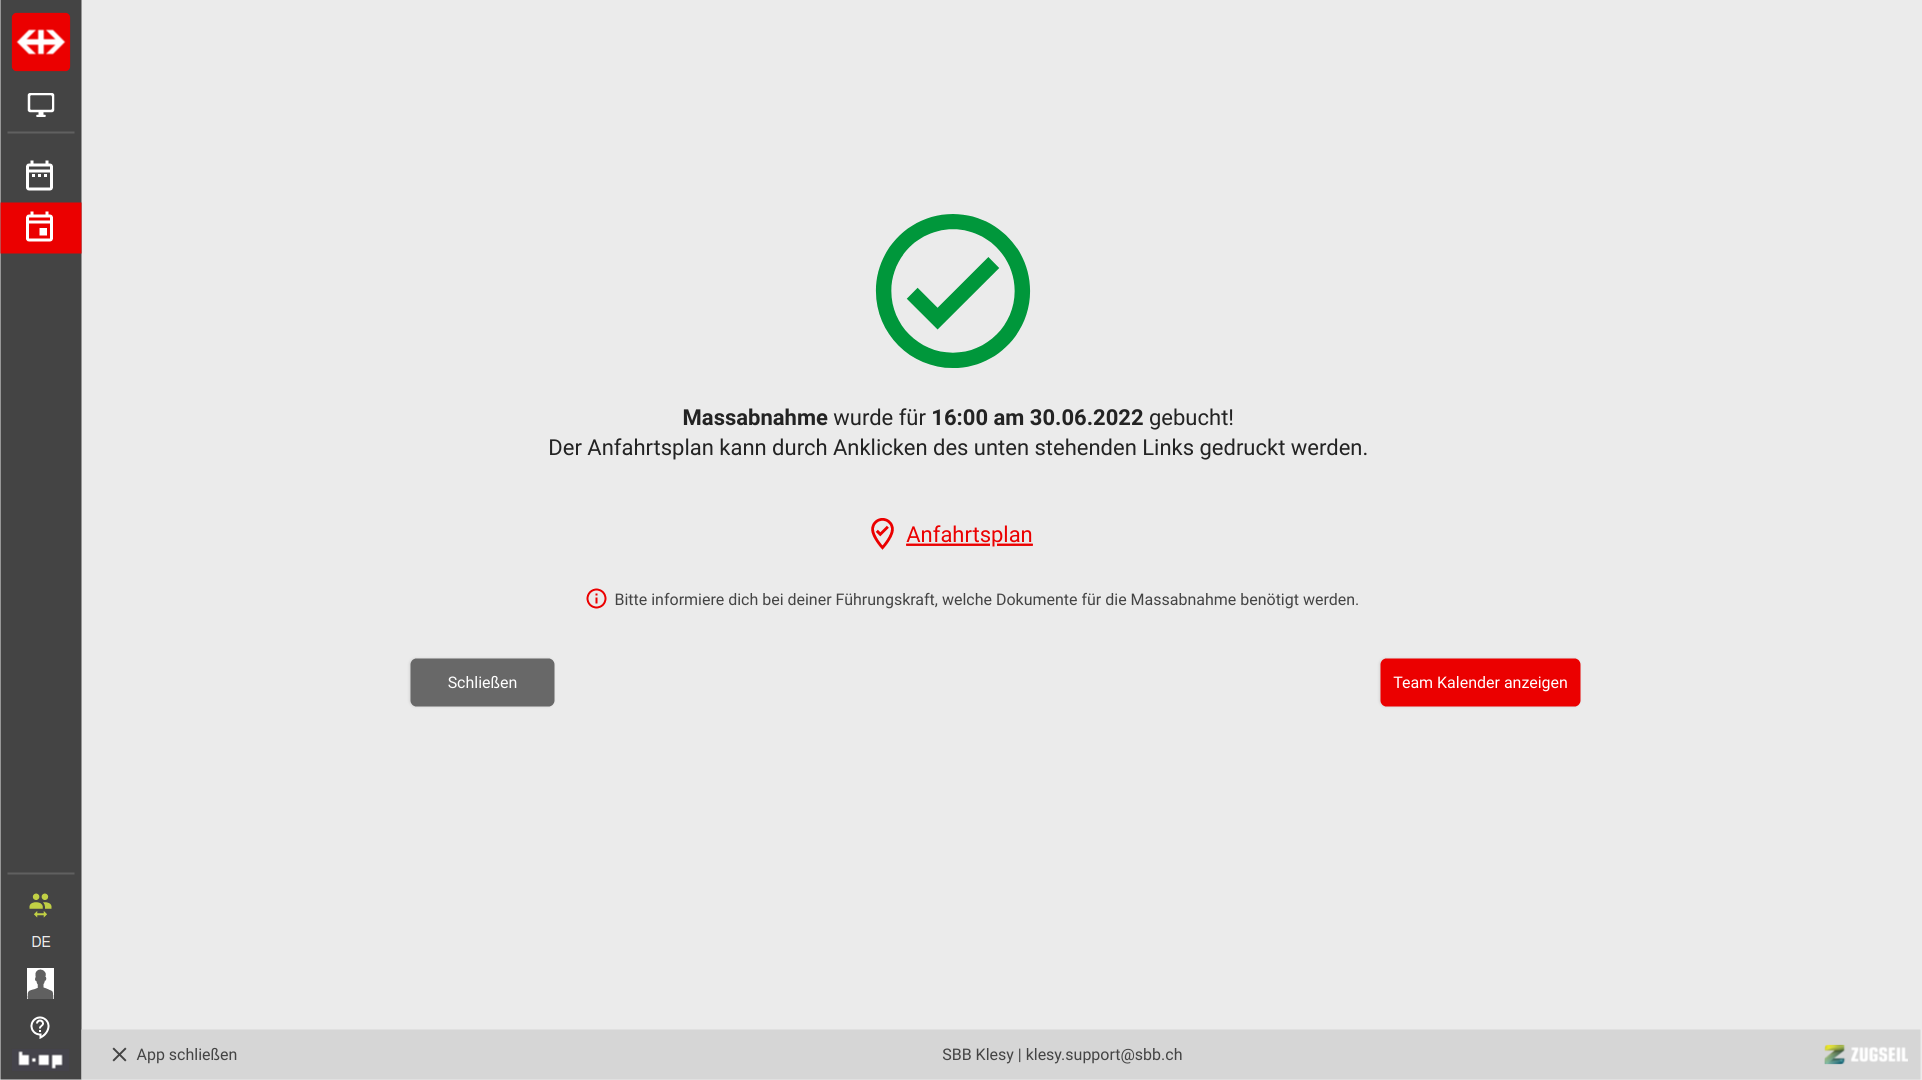
Task: Click the grey Schließen button
Action: tap(482, 682)
